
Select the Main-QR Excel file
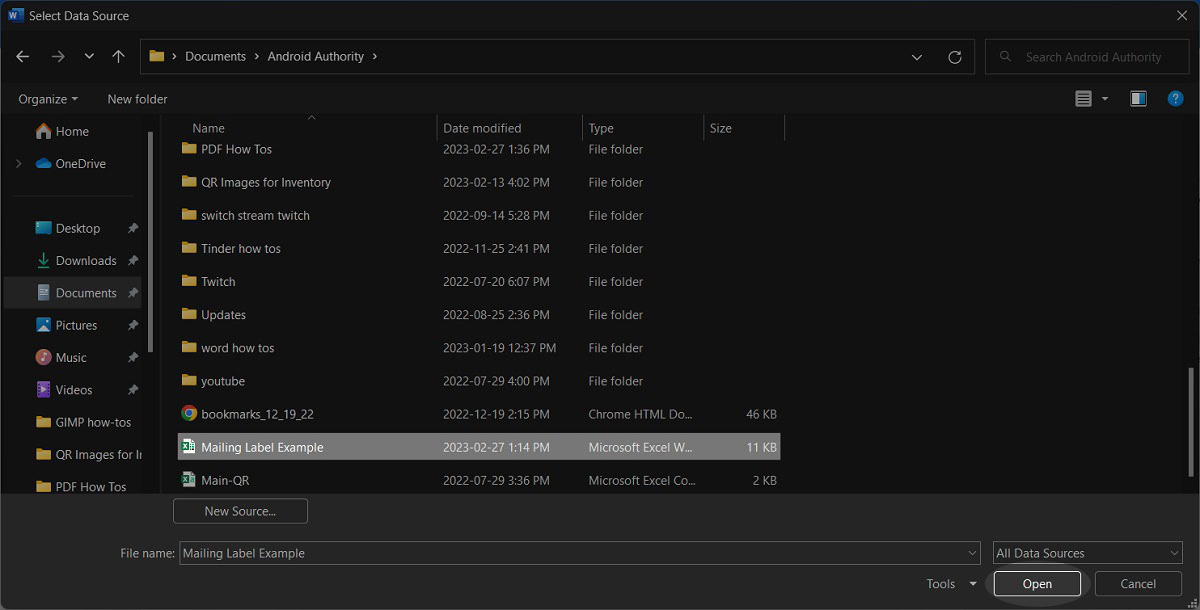[x=225, y=480]
